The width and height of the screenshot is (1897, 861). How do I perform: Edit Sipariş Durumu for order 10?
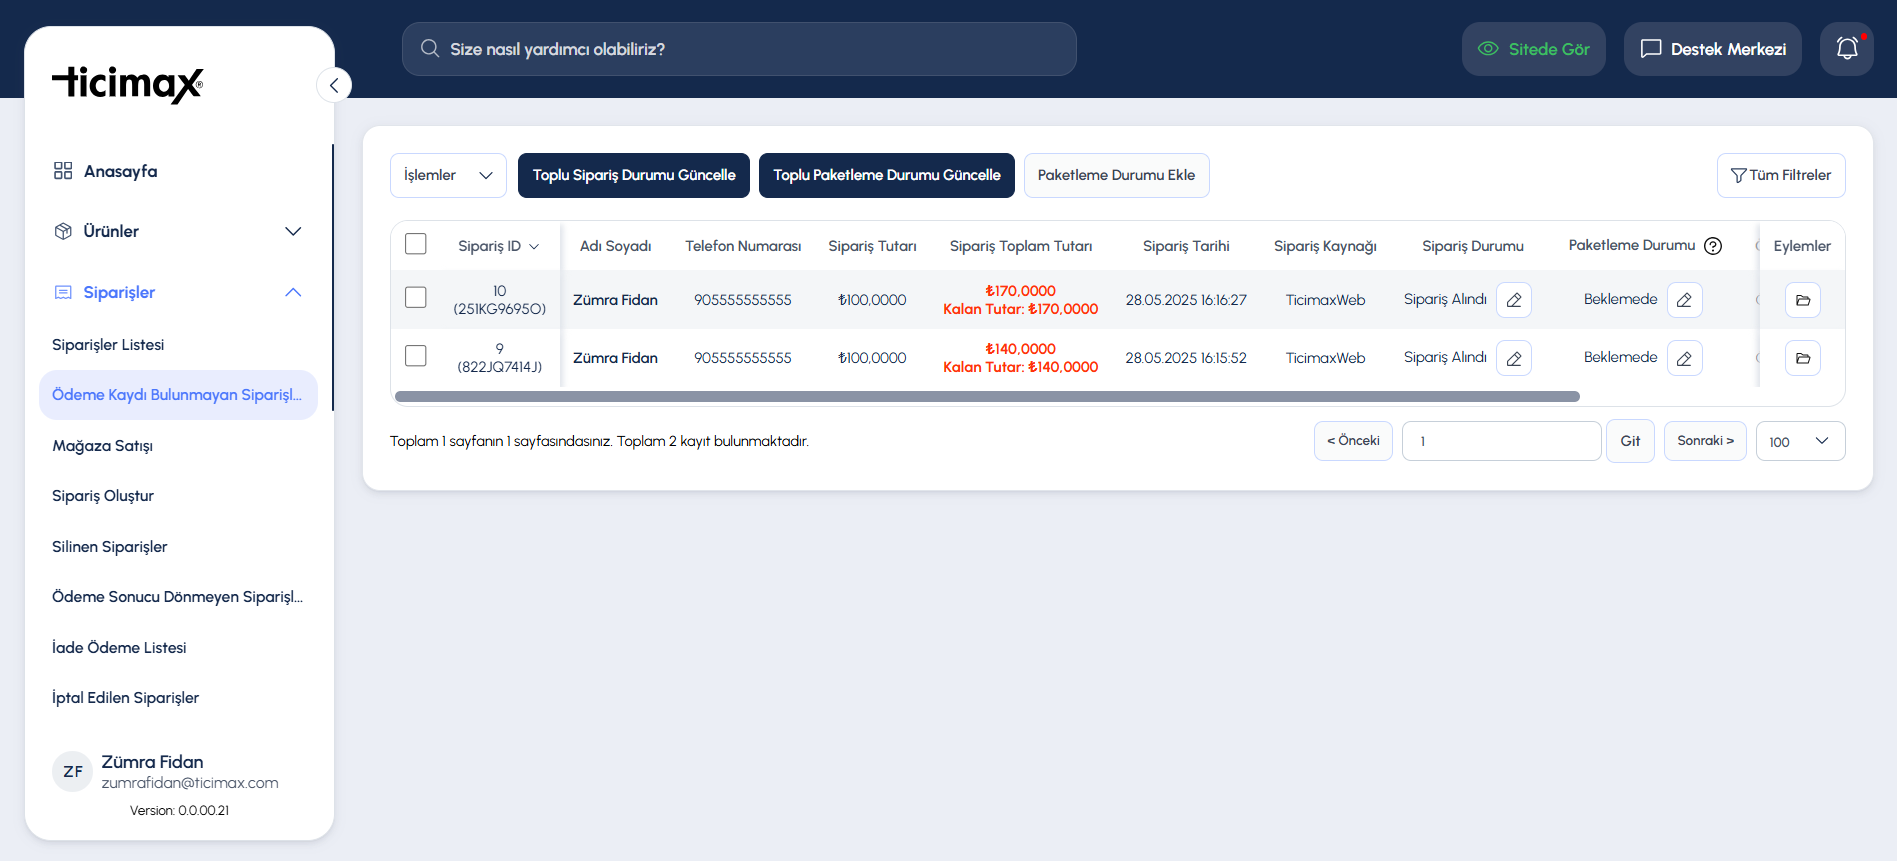coord(1514,300)
